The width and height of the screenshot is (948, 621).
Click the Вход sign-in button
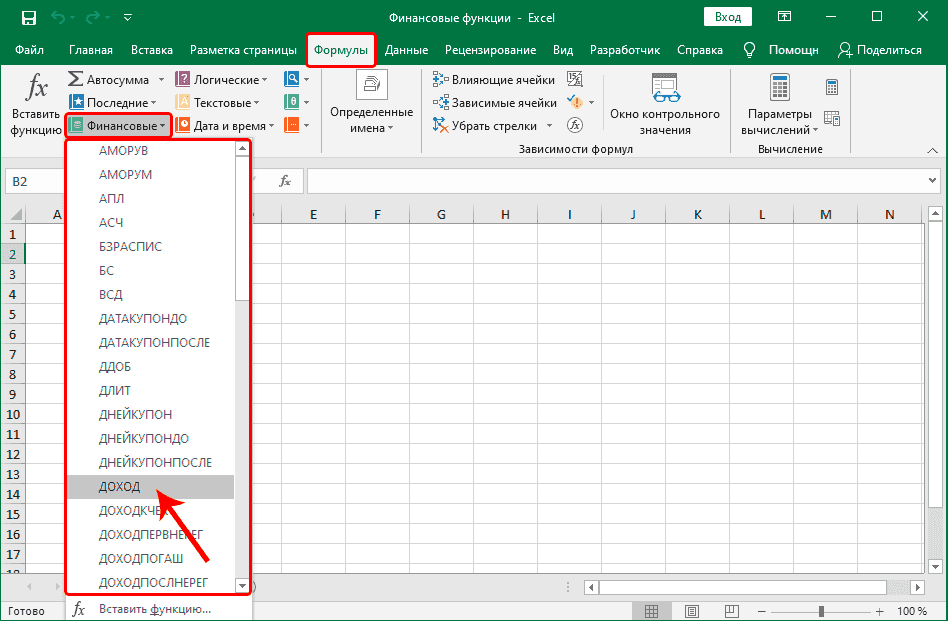(727, 16)
